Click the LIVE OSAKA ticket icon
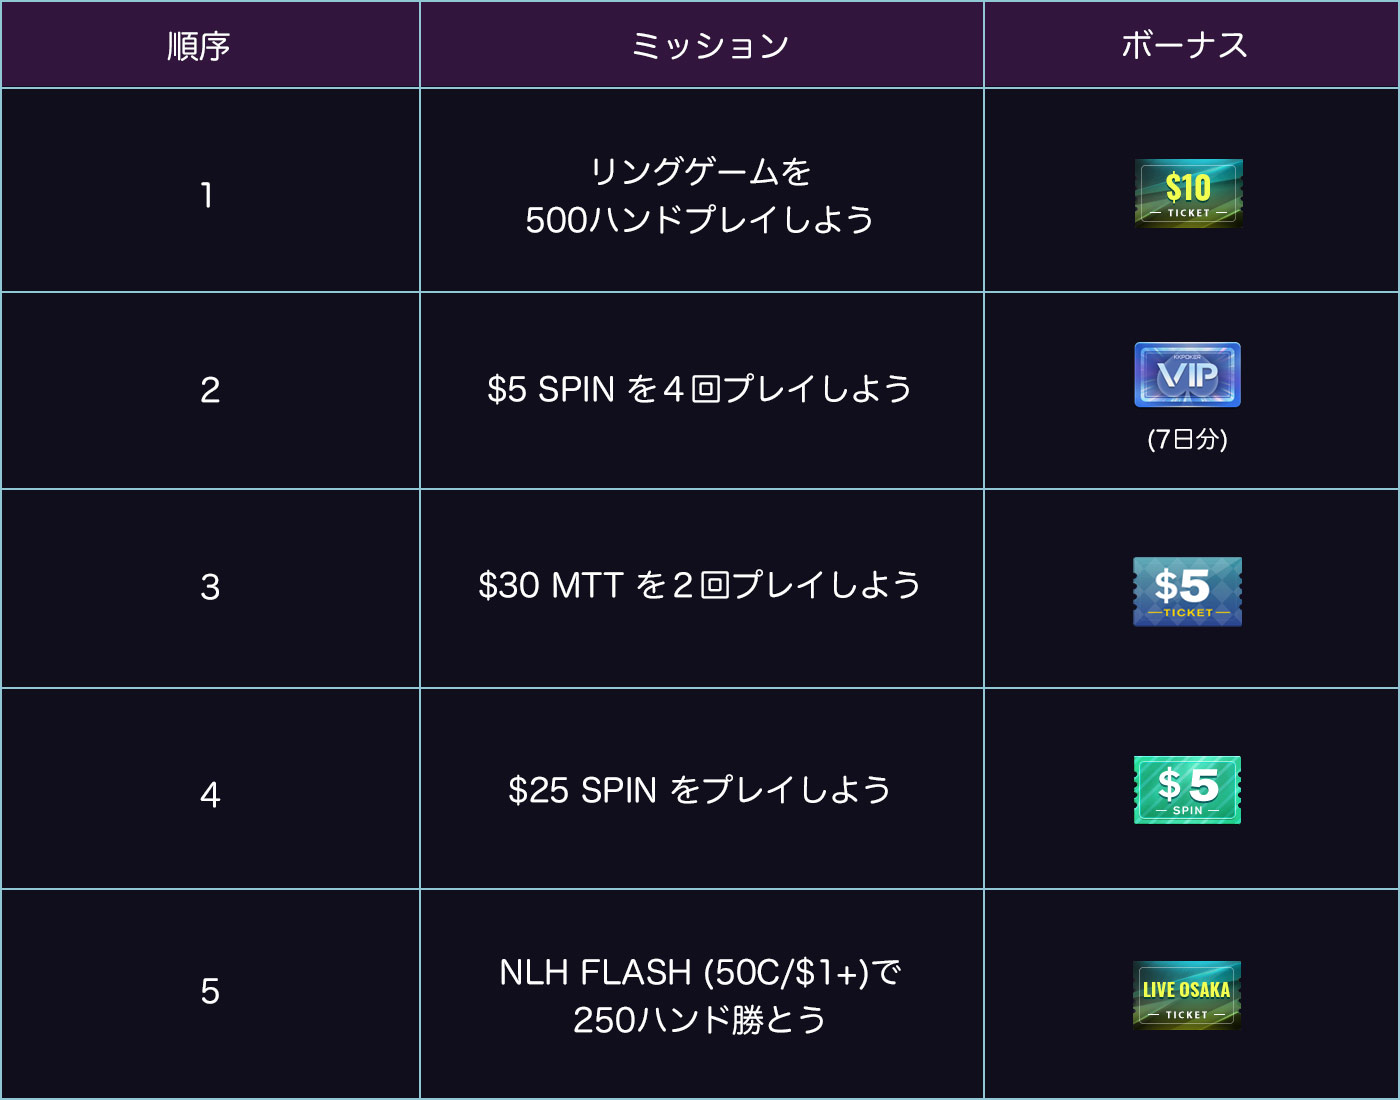Viewport: 1400px width, 1100px height. pyautogui.click(x=1187, y=995)
